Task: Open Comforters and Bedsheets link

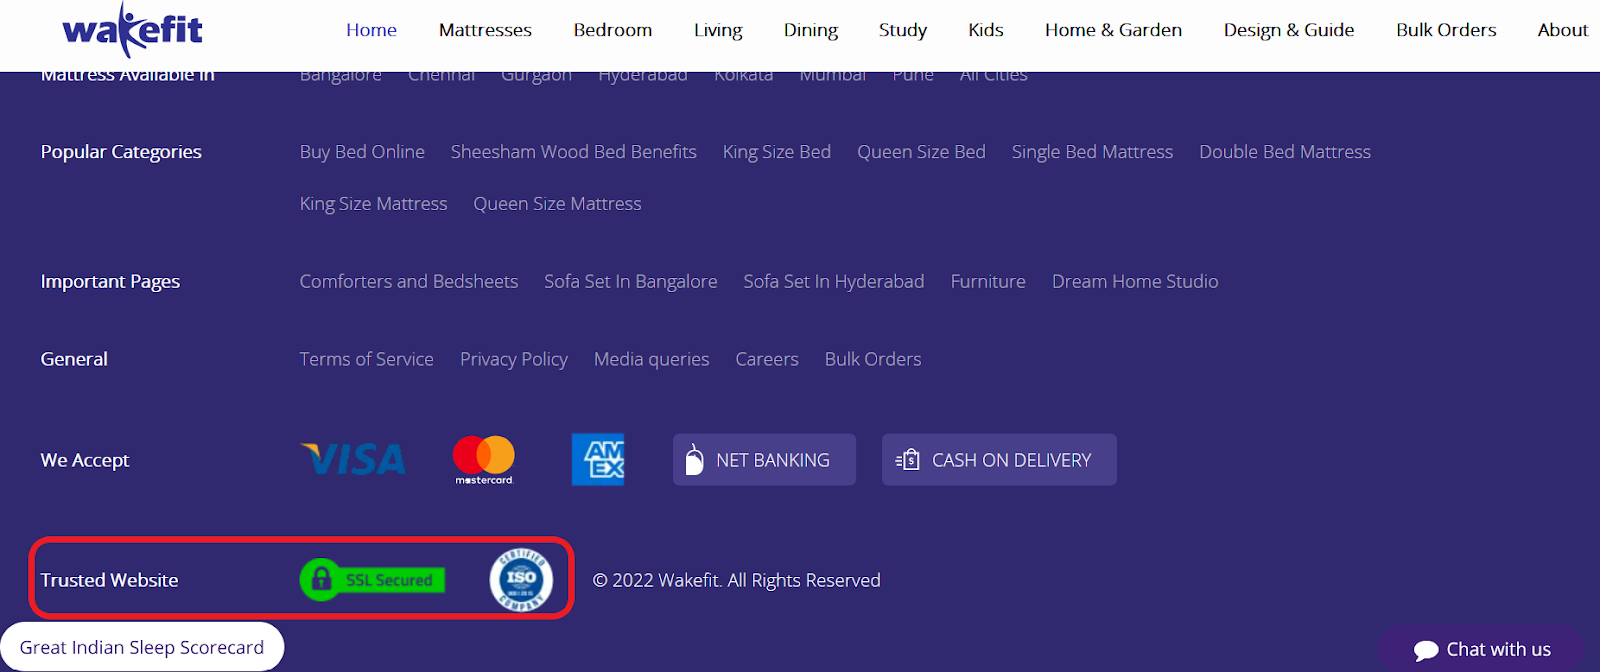Action: pos(409,282)
